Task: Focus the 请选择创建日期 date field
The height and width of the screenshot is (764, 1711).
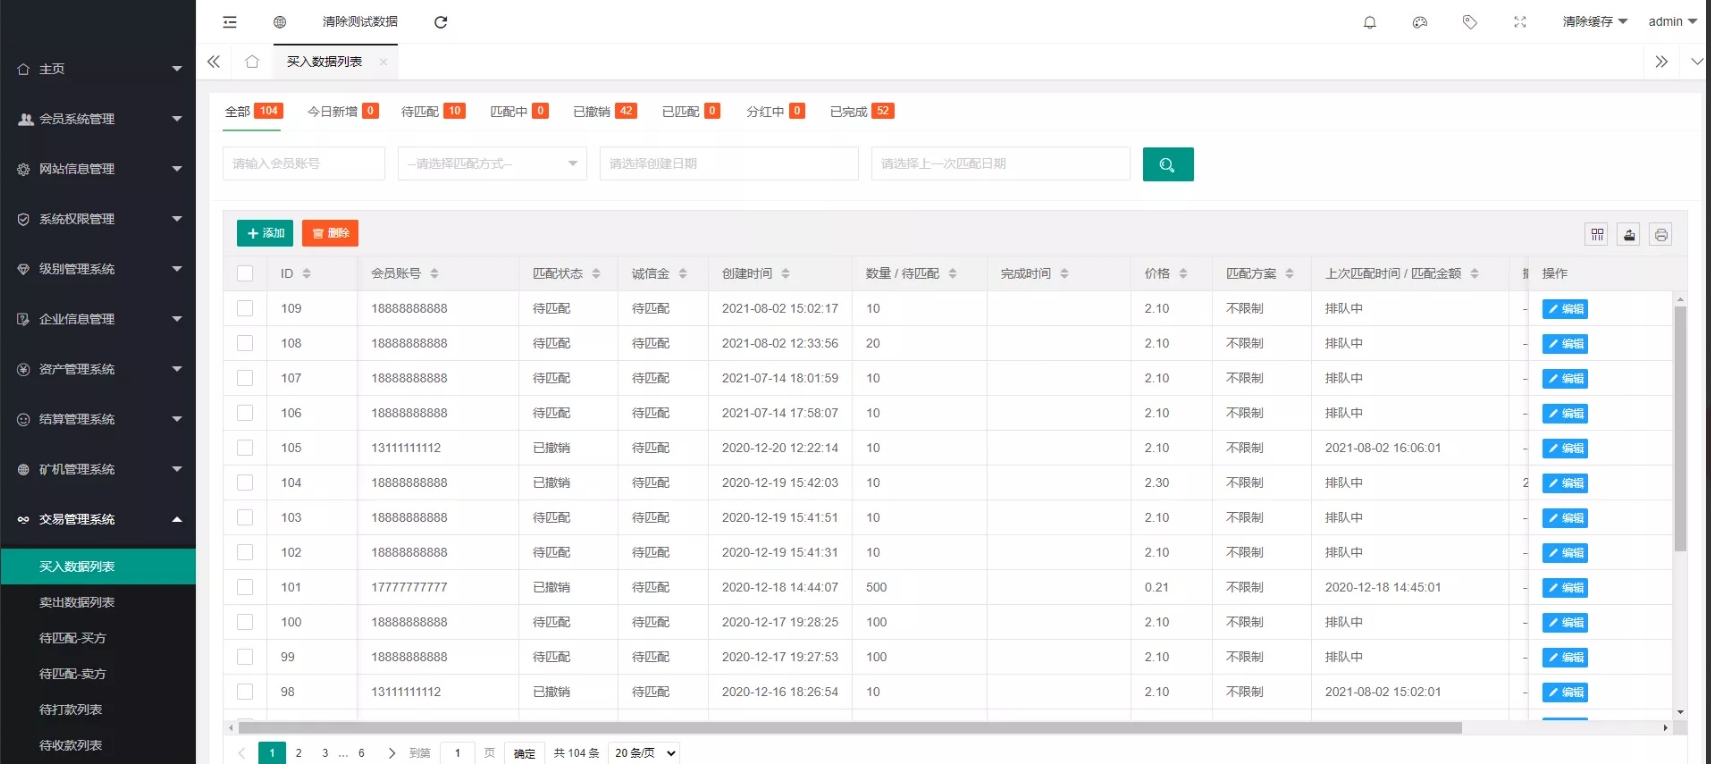Action: coord(729,164)
